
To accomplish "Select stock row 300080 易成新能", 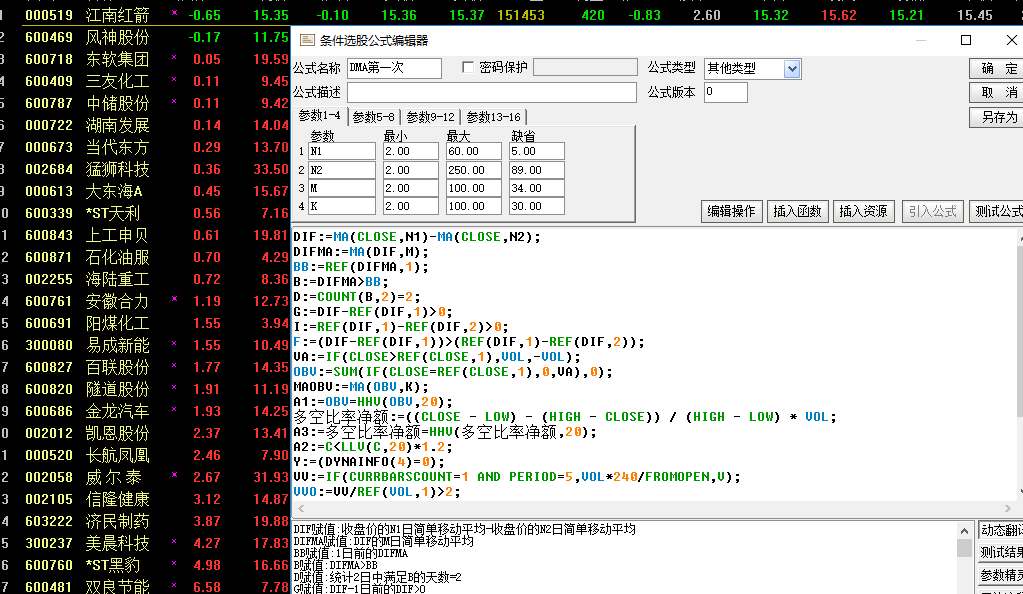I will pos(145,345).
